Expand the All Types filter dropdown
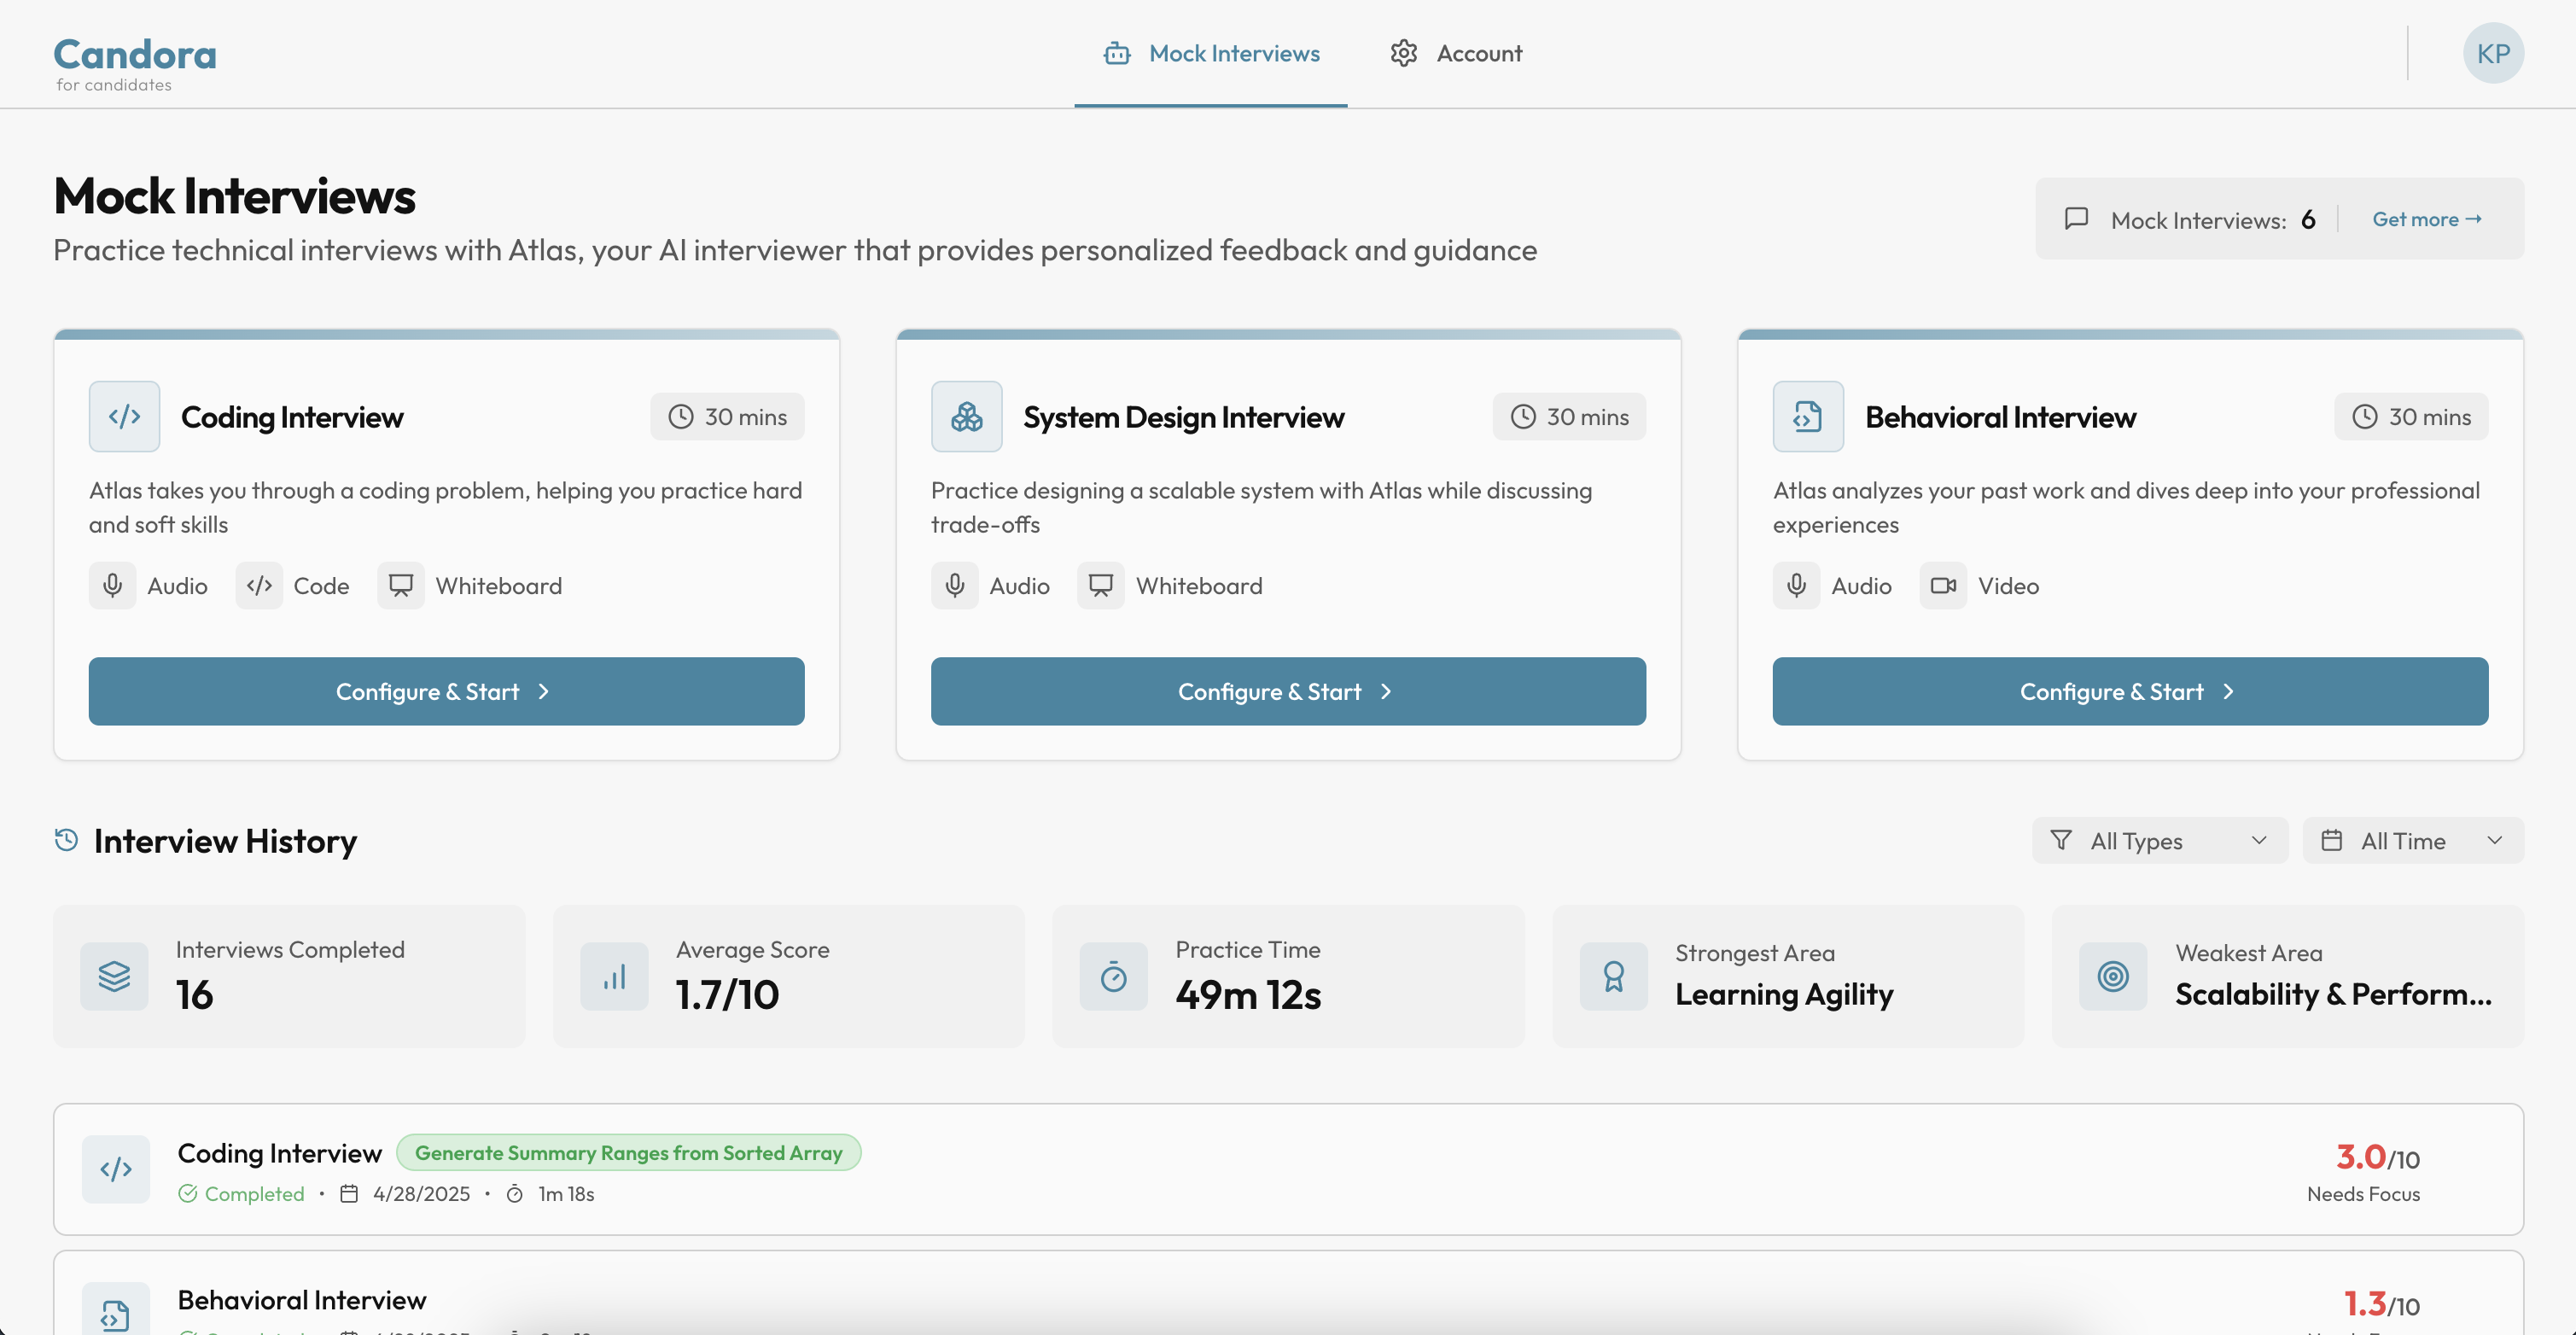2576x1335 pixels. 2159,840
